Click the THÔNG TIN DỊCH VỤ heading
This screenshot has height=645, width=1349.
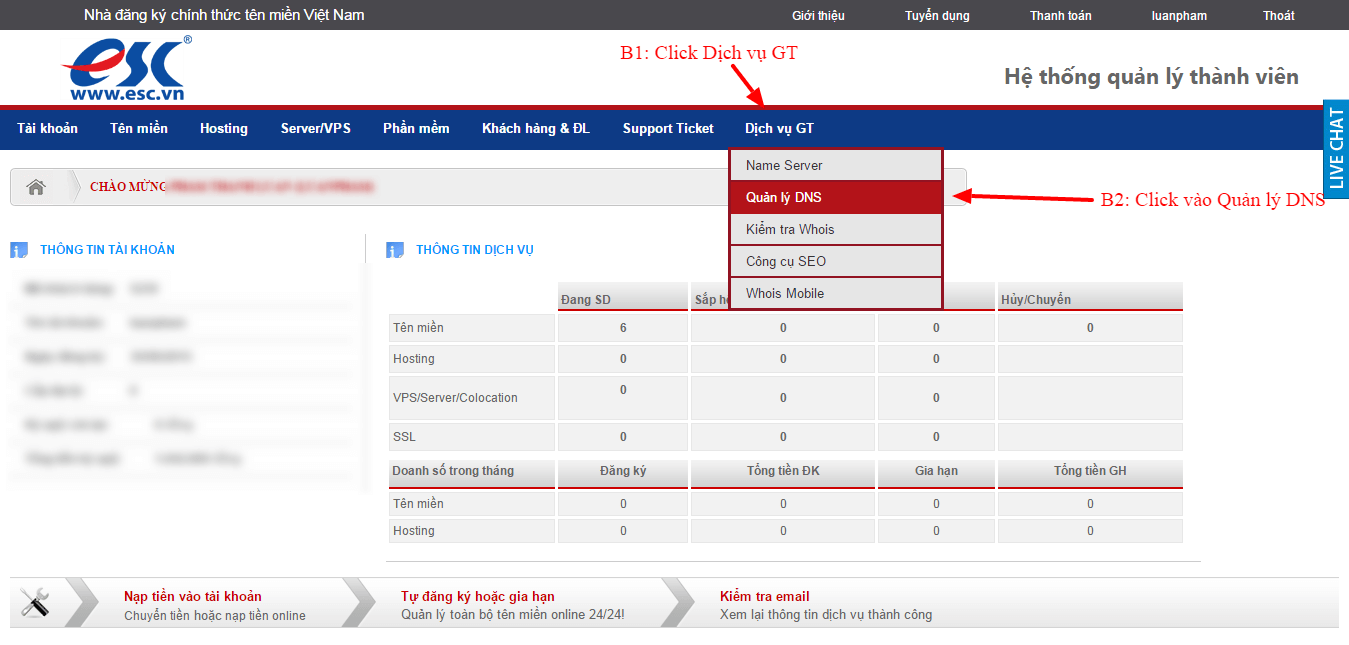[x=475, y=250]
